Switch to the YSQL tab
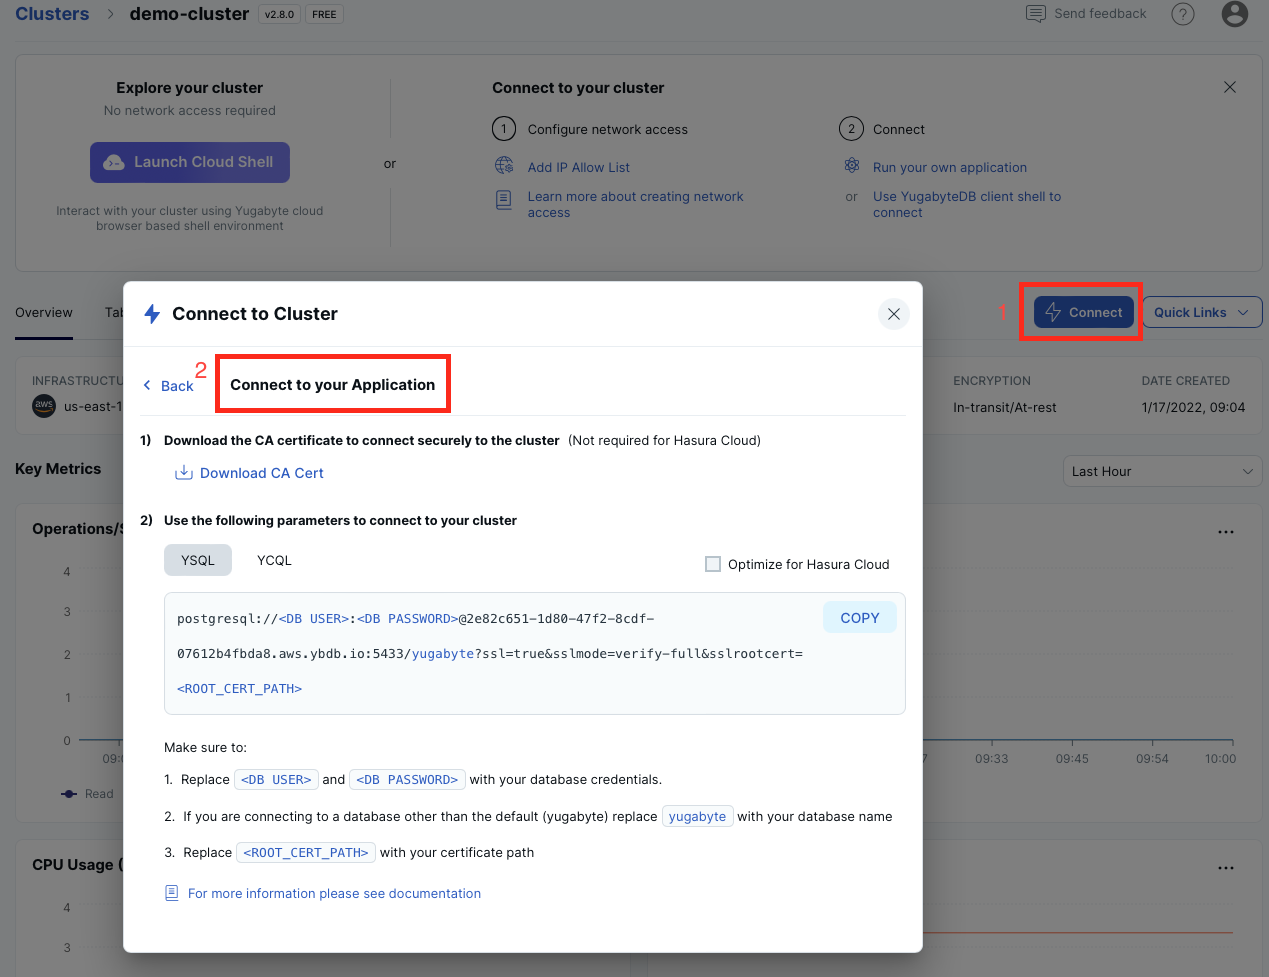The width and height of the screenshot is (1269, 977). (x=198, y=560)
